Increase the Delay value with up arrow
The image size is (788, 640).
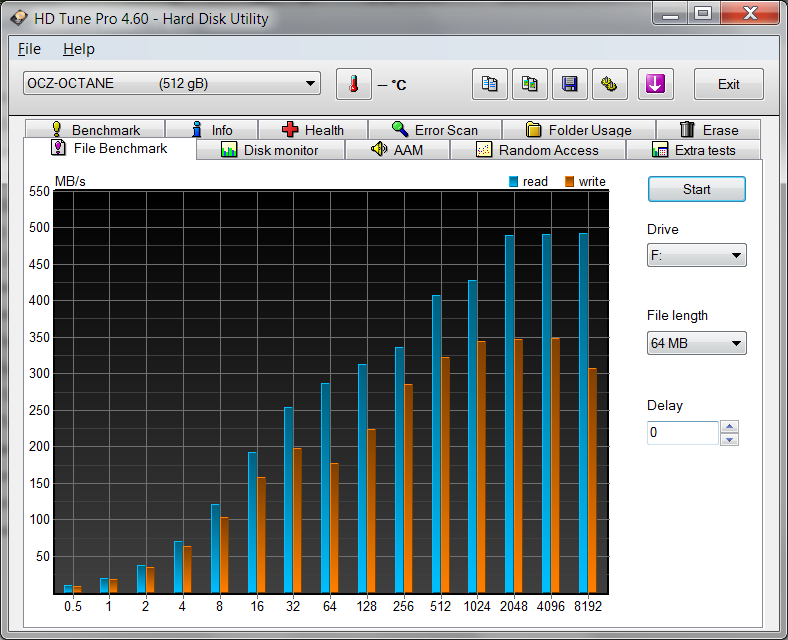[x=730, y=427]
